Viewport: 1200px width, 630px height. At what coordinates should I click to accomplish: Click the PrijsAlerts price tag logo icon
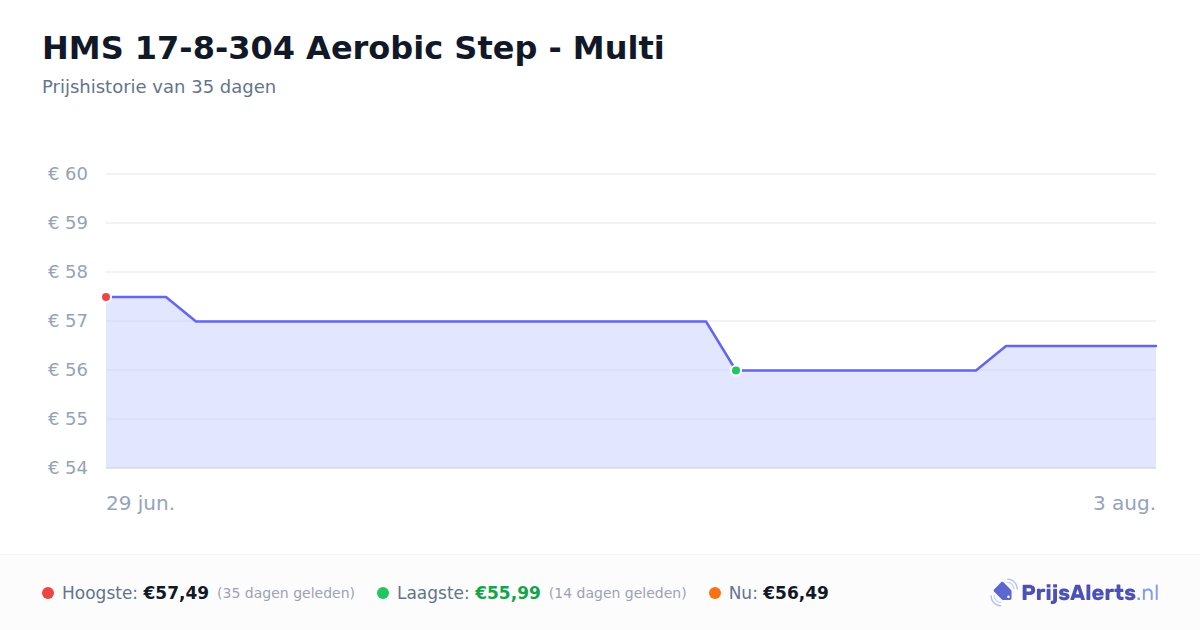pos(1003,593)
